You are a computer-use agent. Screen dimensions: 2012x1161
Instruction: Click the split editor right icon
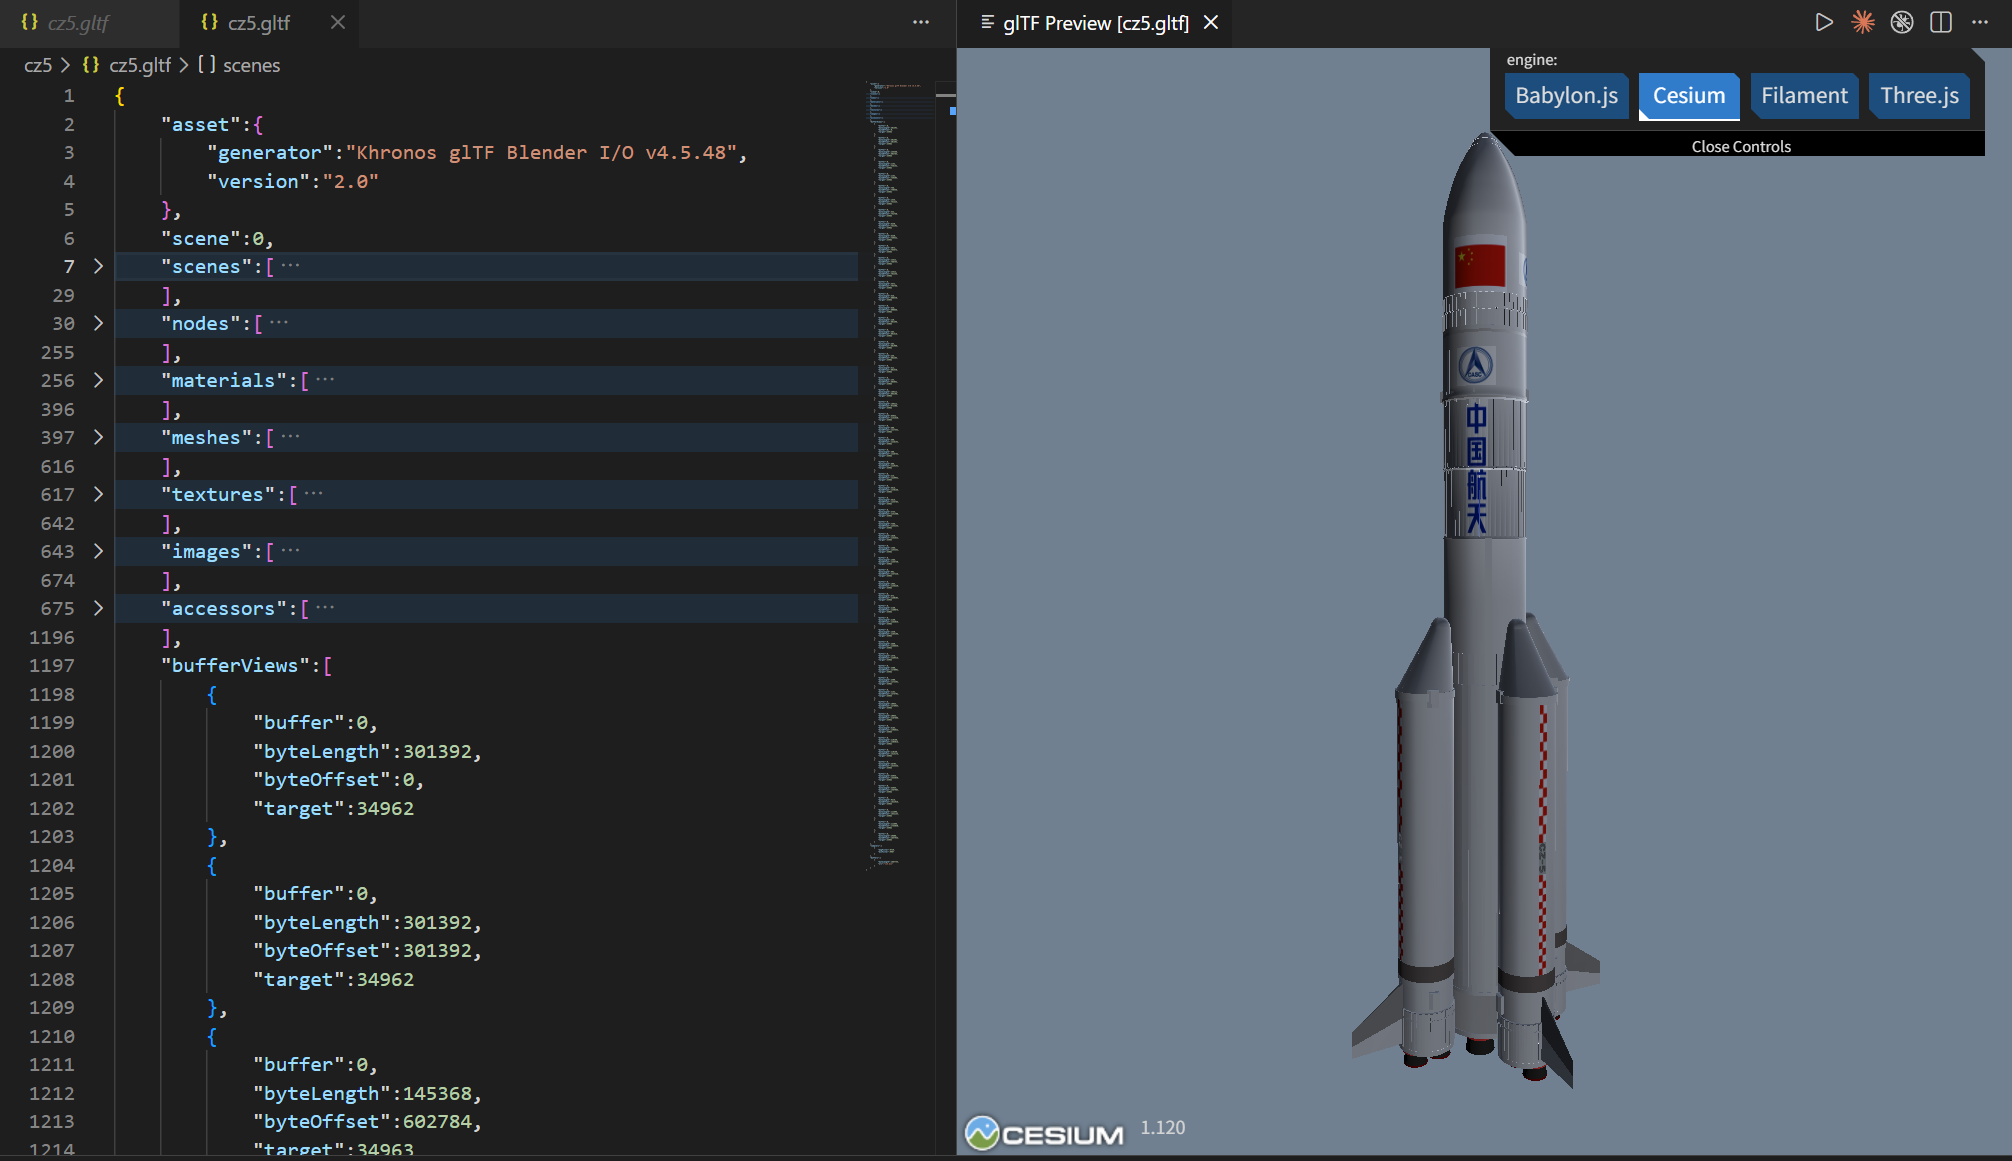pos(1941,22)
